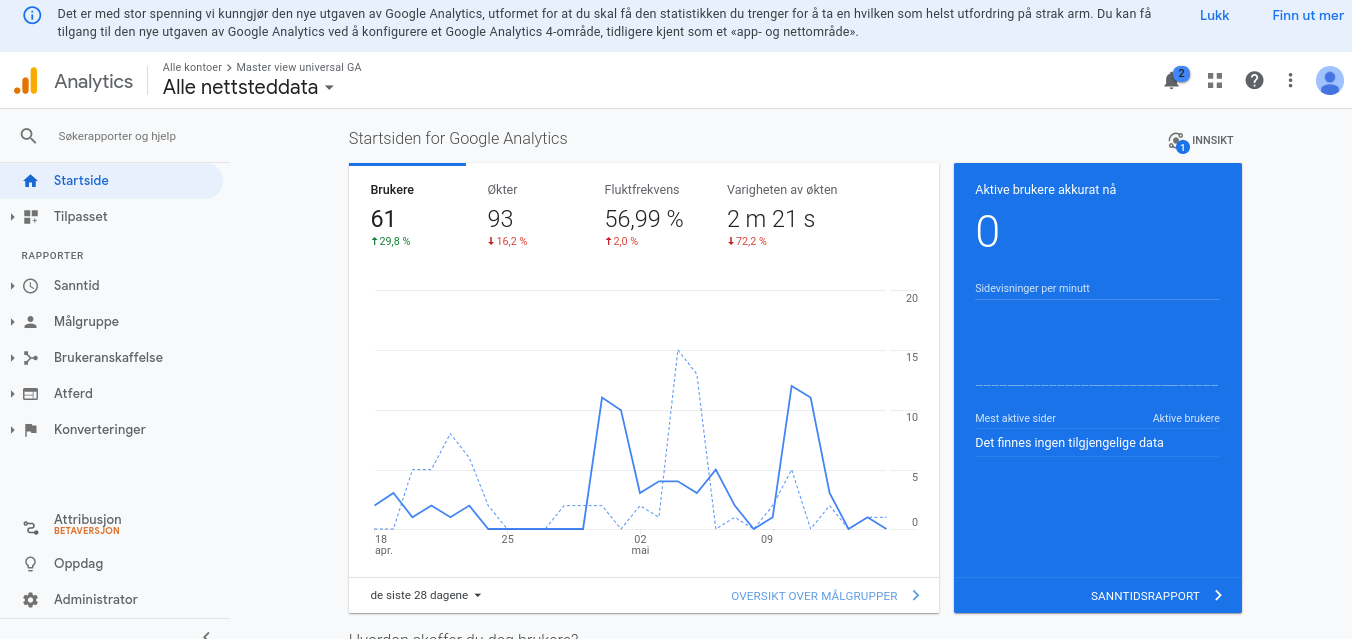Expand the Atferd reports

tap(12, 394)
